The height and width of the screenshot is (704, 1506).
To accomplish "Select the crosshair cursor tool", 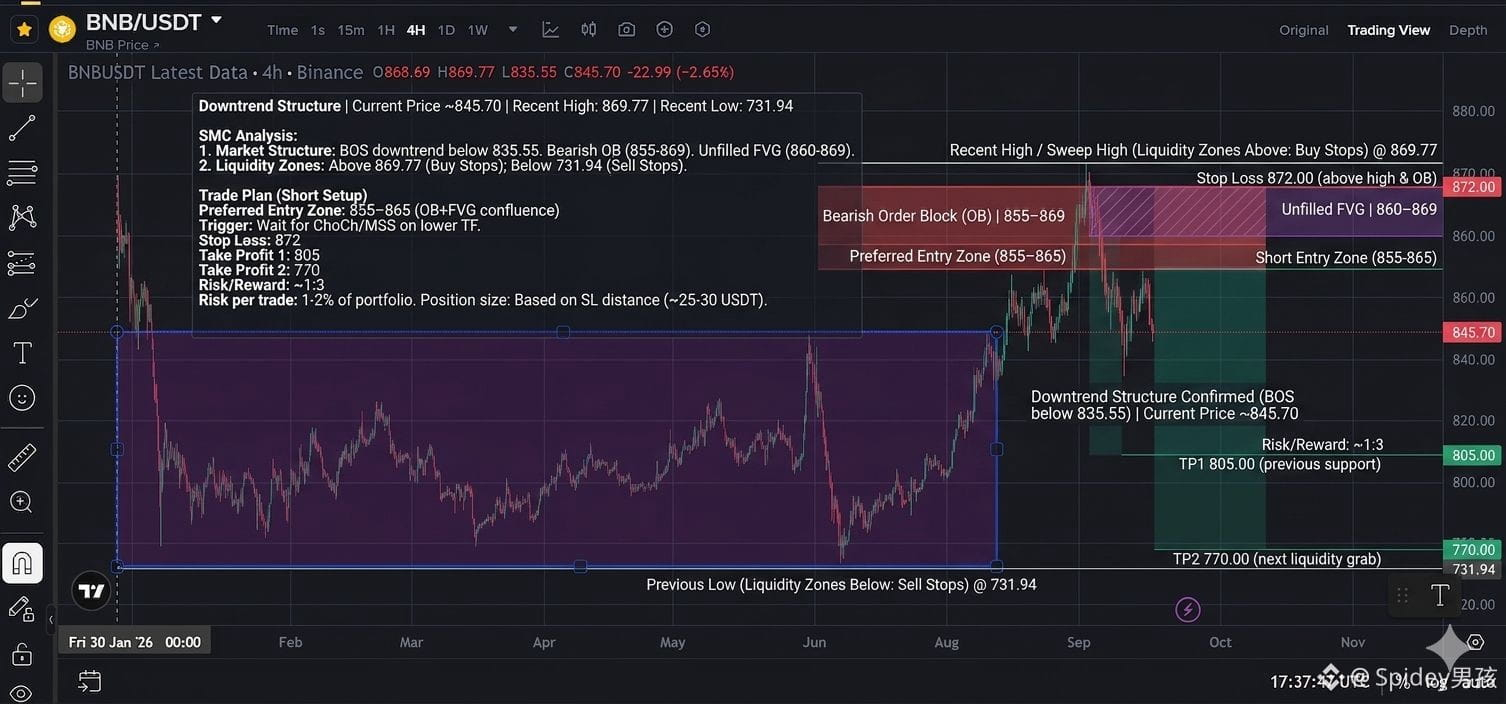I will click(22, 83).
